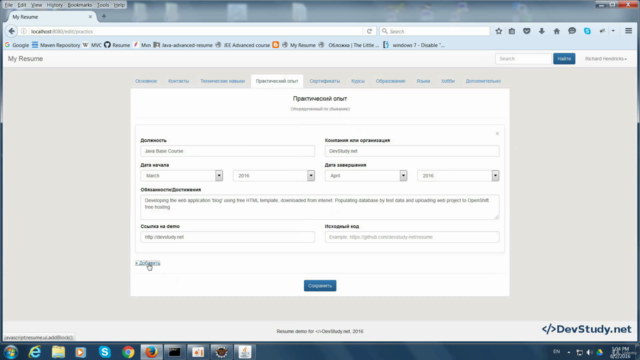Image resolution: width=640 pixels, height=360 pixels.
Task: Switch to the Языки tab
Action: coord(423,81)
